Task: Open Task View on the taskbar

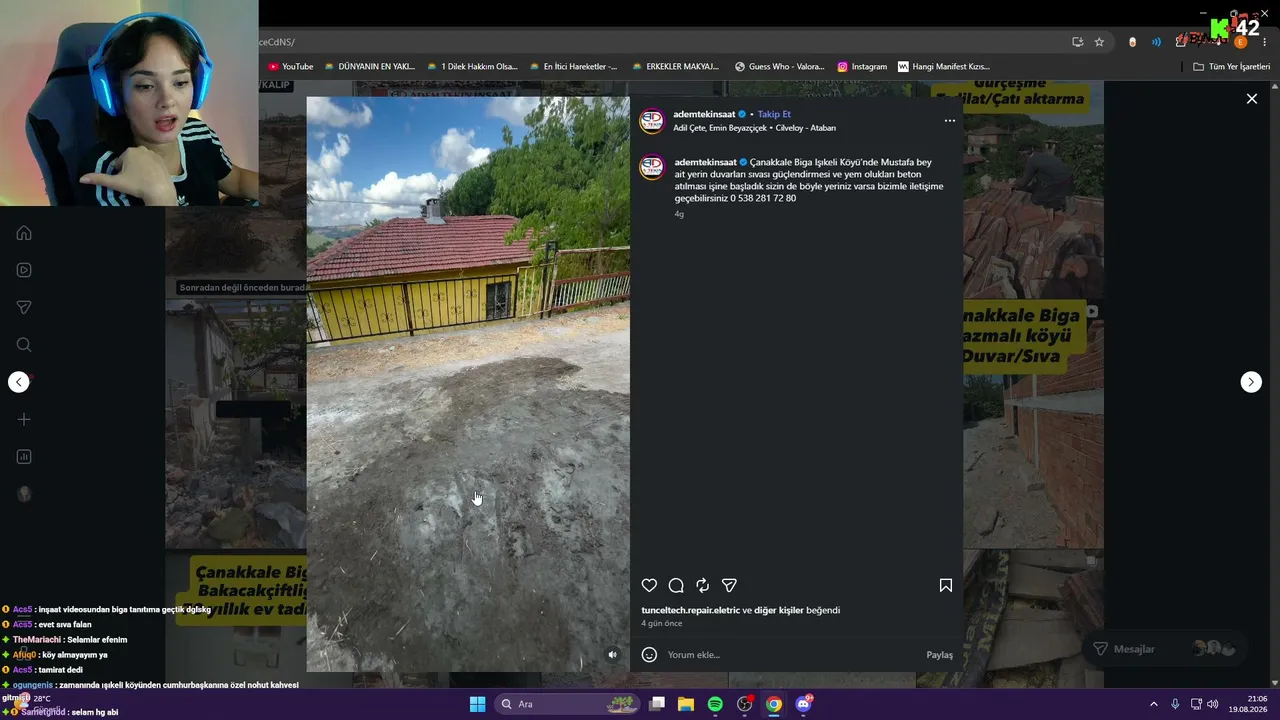Action: 657,704
